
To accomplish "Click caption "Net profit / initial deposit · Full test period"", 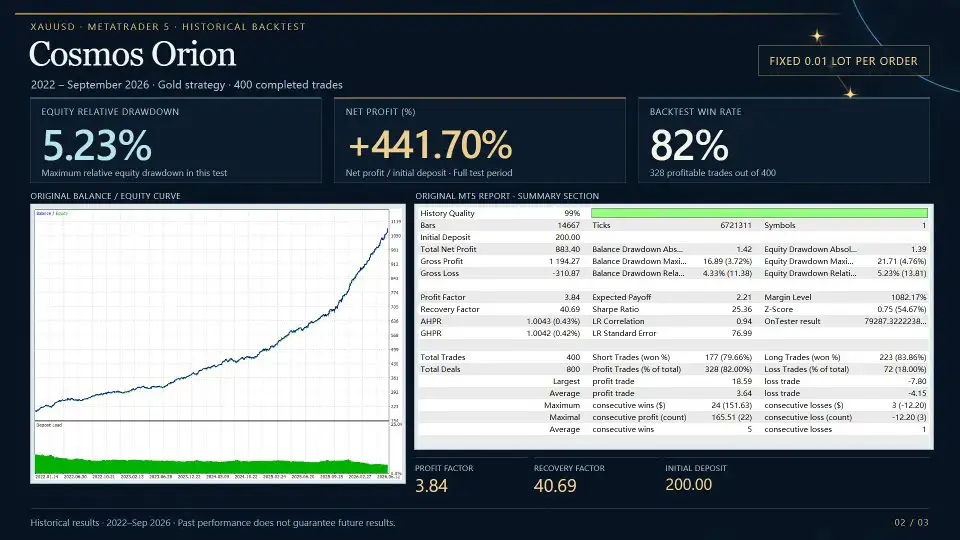I will pos(429,173).
